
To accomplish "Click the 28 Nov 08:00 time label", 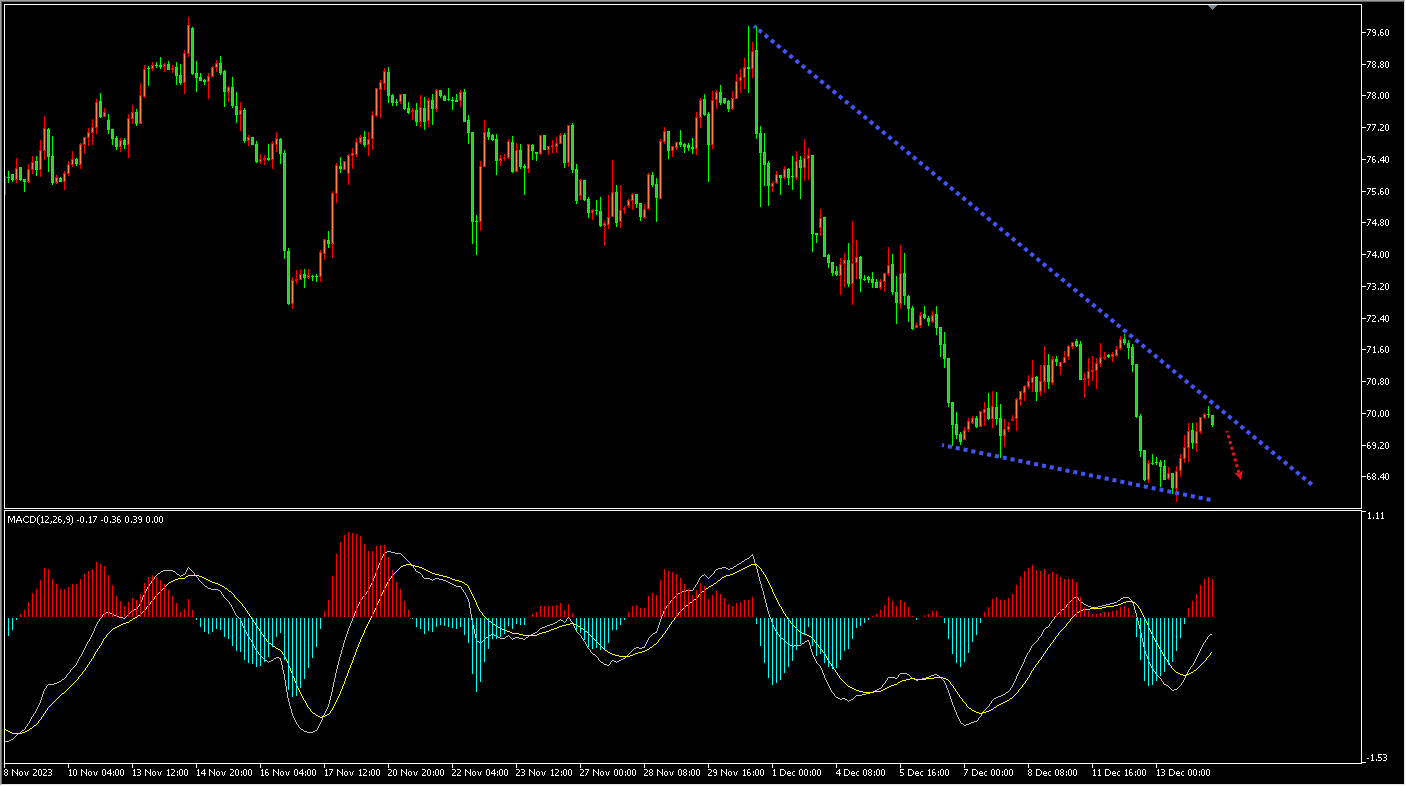I will [672, 773].
